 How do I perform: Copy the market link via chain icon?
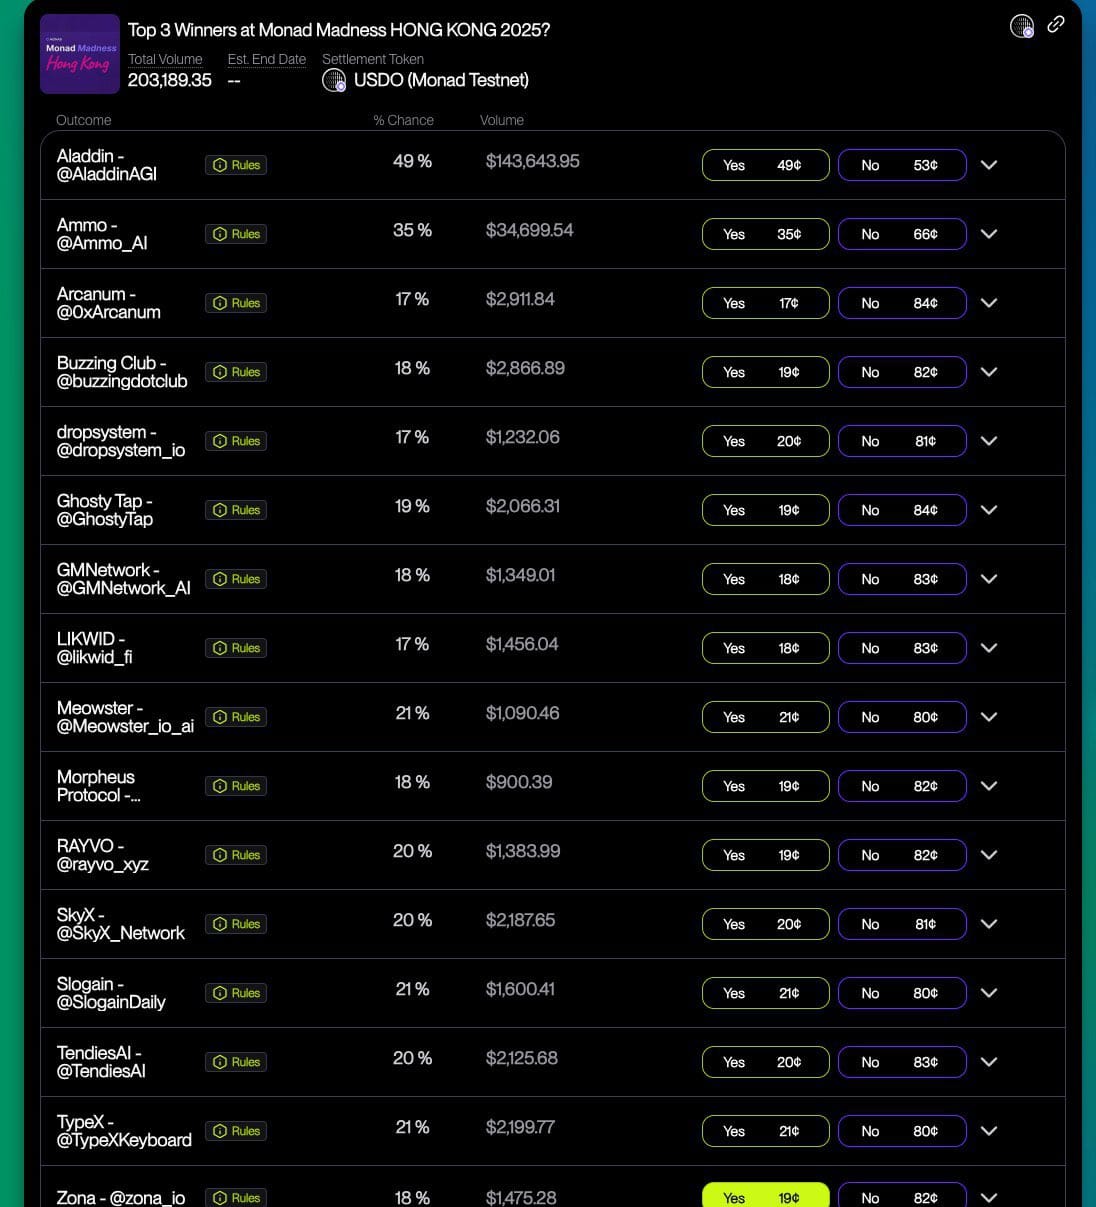tap(1056, 25)
